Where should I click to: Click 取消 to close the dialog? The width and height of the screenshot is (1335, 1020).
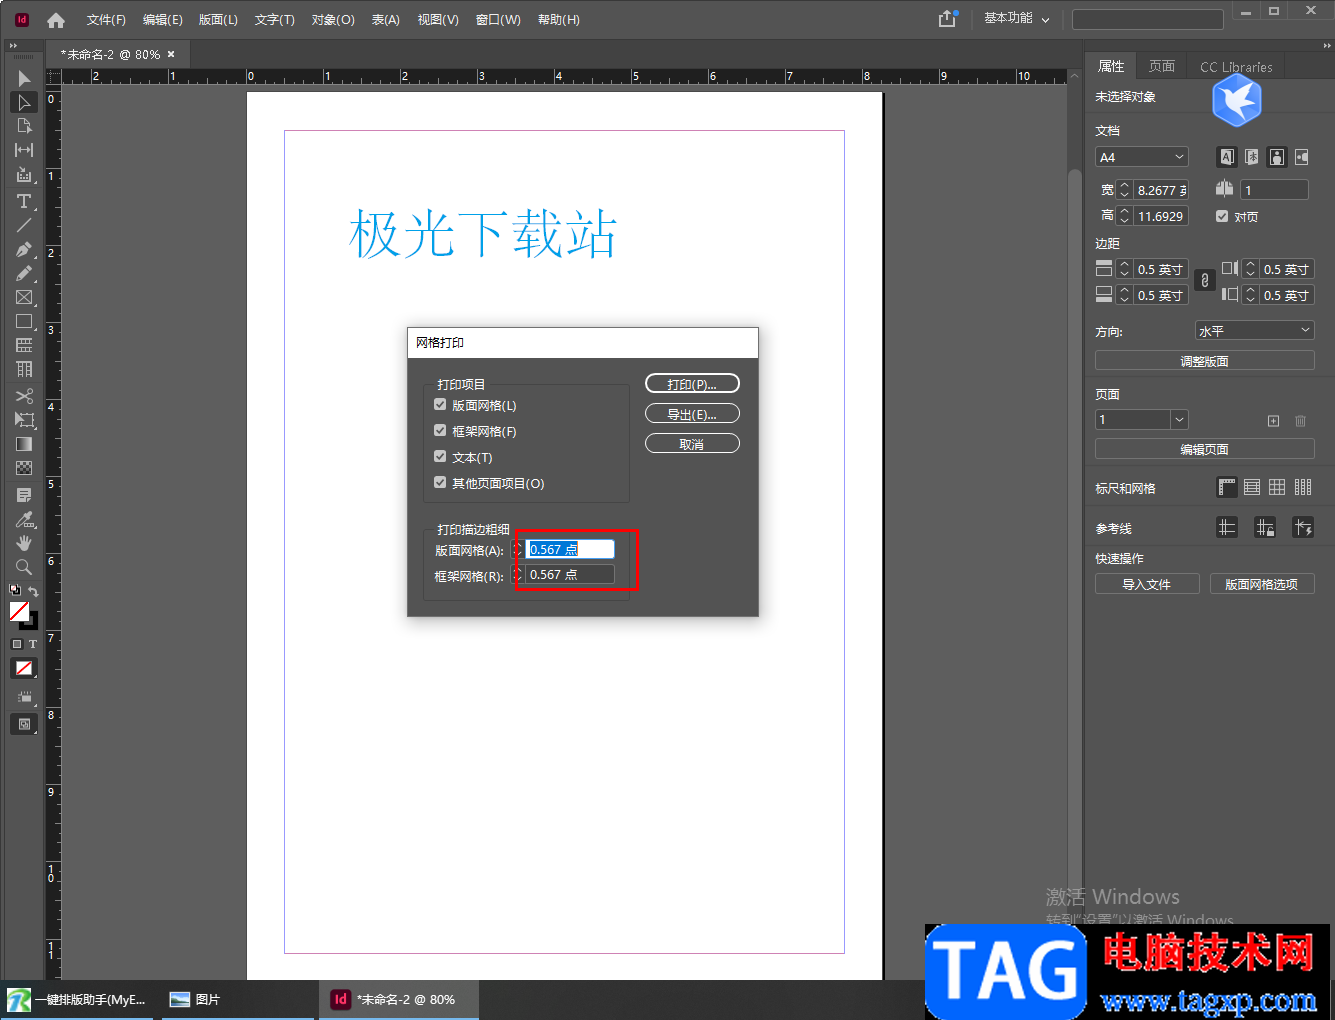point(692,444)
